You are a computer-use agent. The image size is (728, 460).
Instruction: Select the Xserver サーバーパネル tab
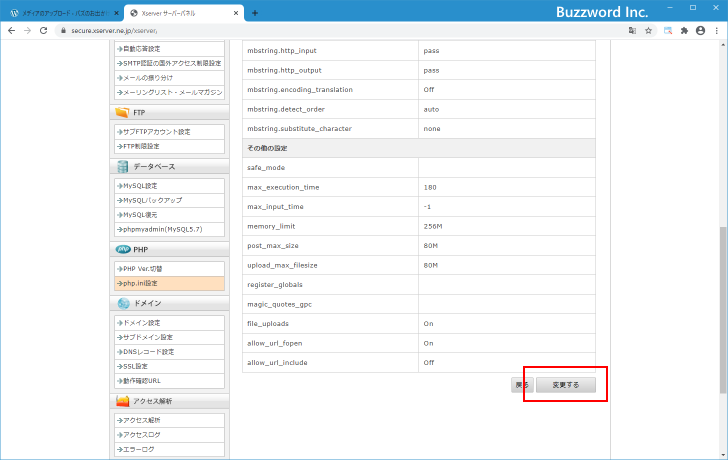(185, 13)
